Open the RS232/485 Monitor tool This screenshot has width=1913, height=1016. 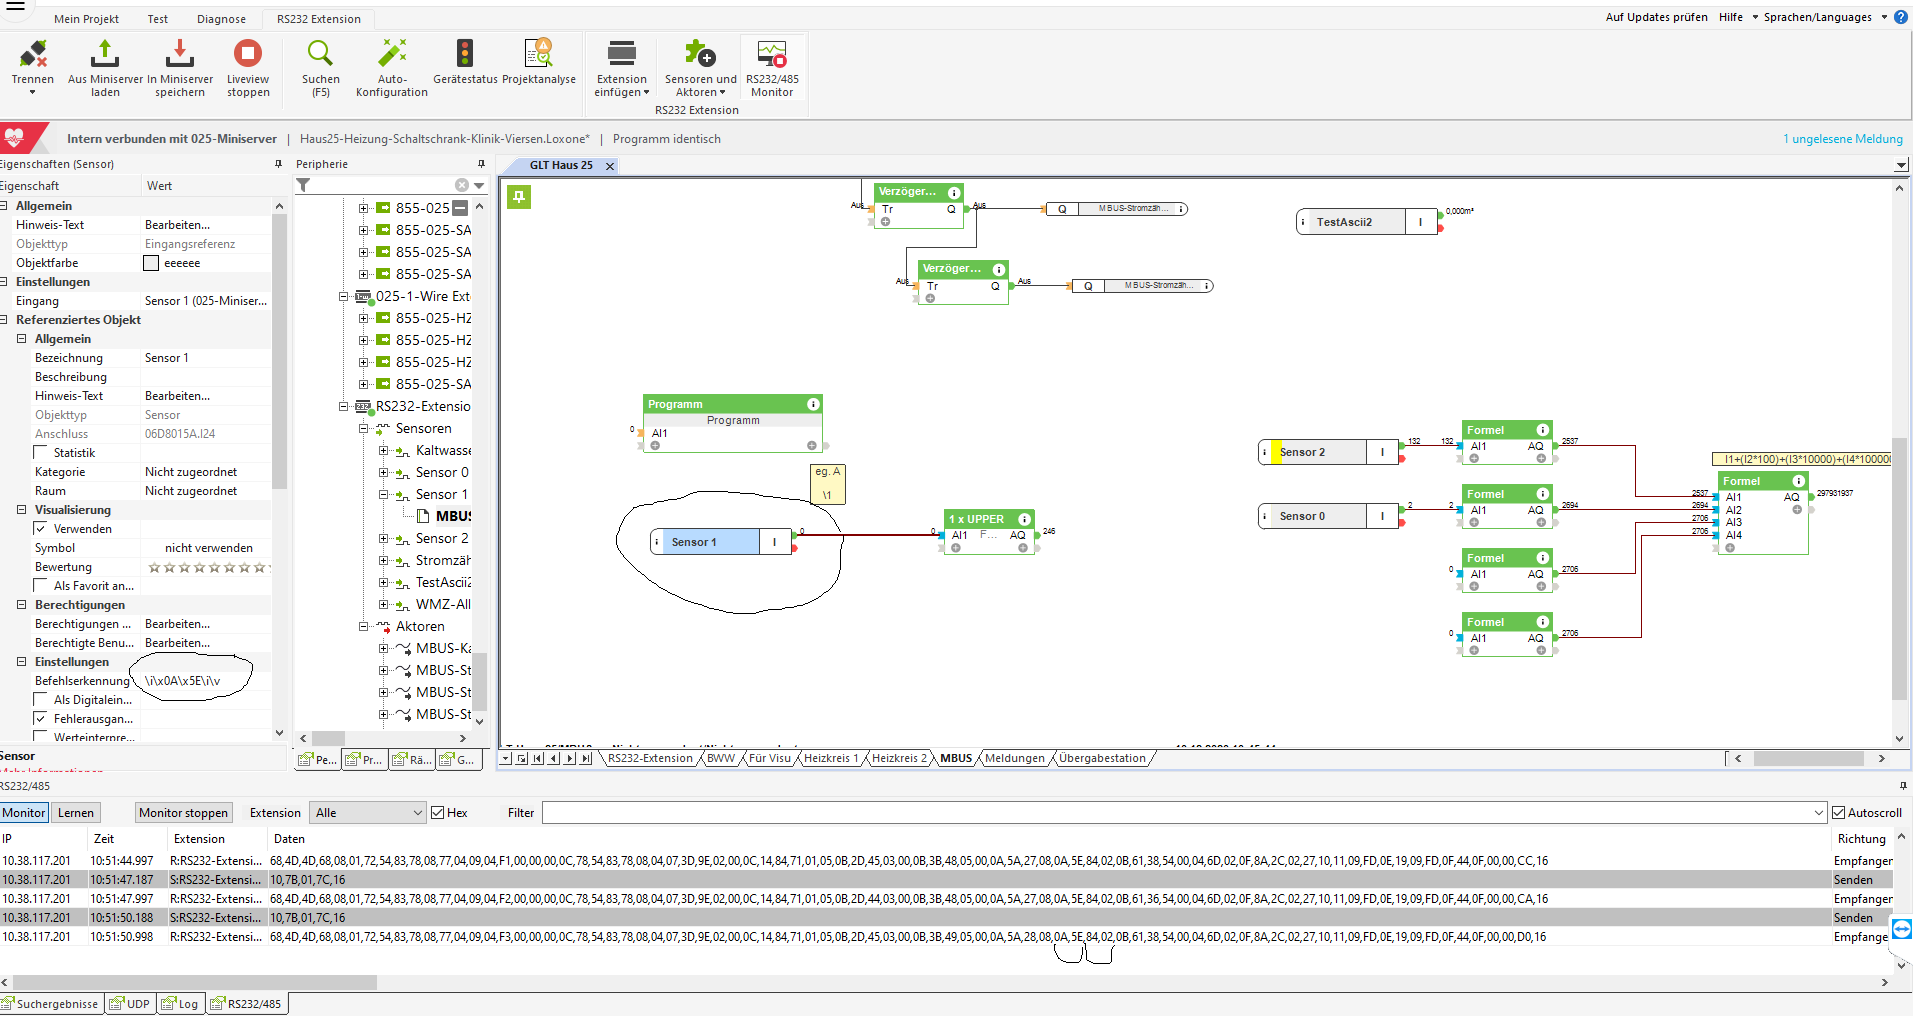tap(772, 55)
